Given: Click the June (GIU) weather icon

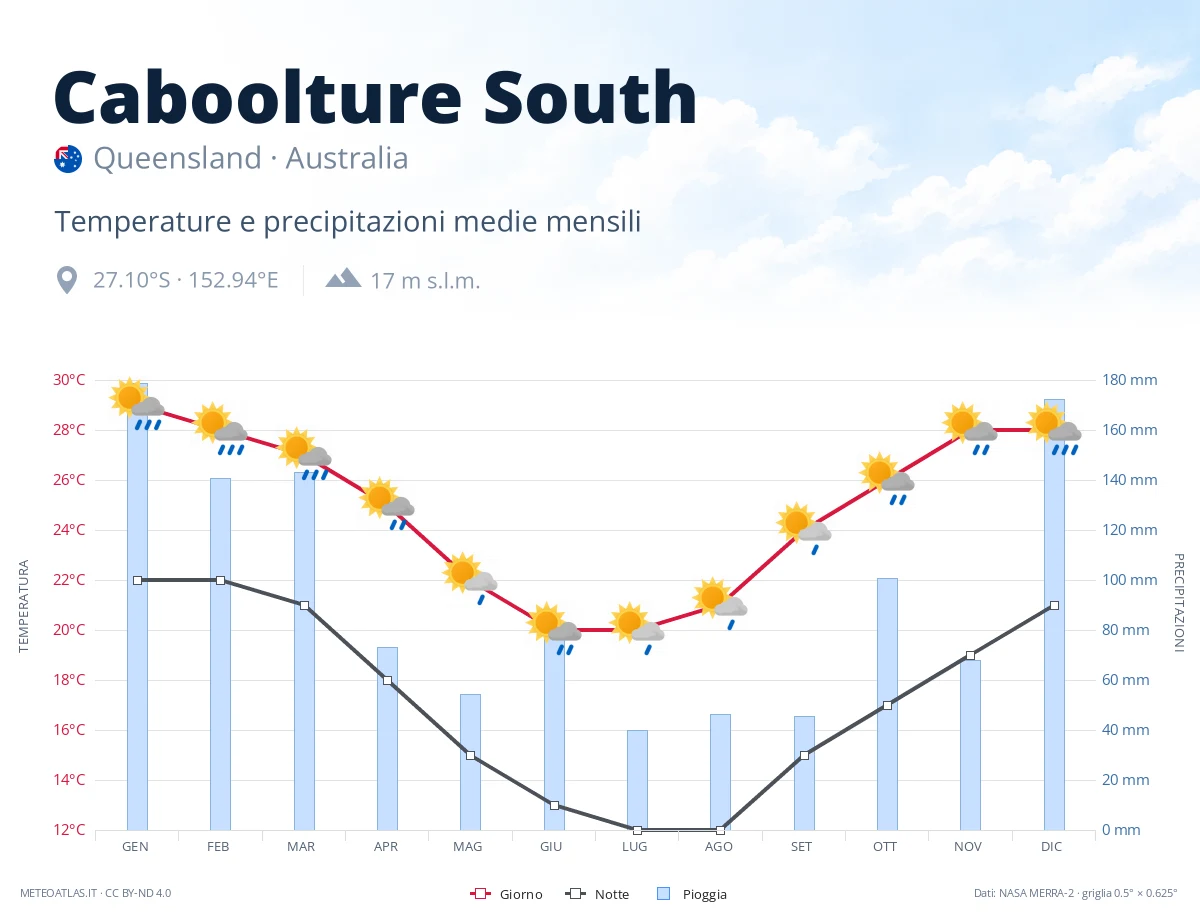Looking at the screenshot, I should point(555,629).
